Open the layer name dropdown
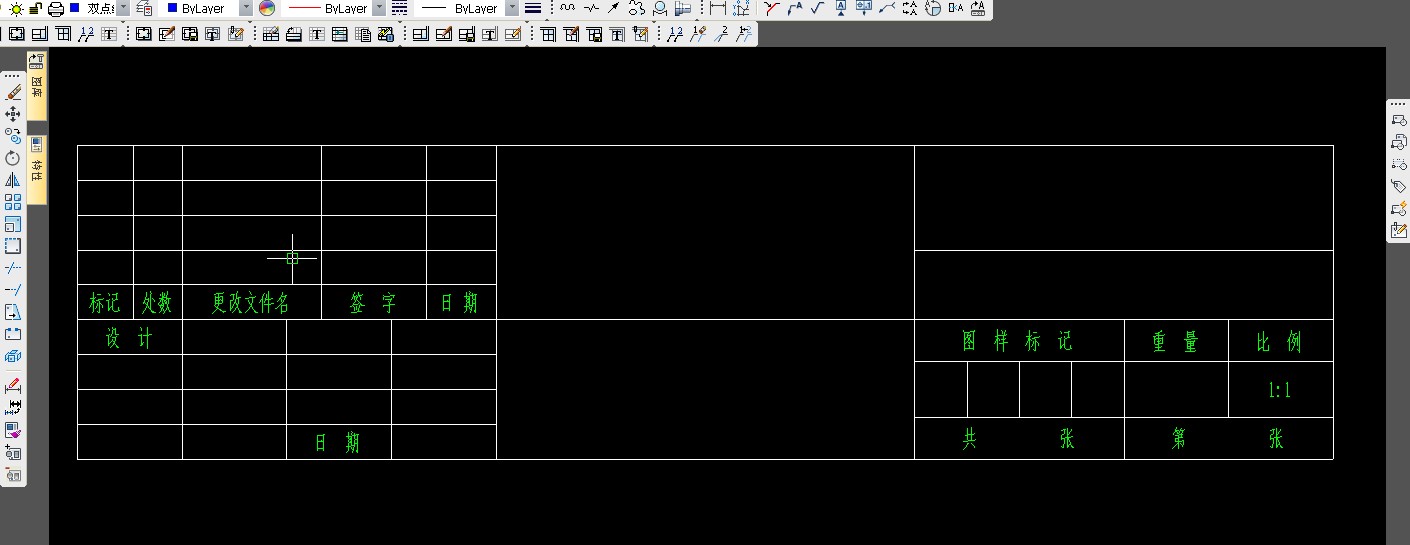Image resolution: width=1410 pixels, height=545 pixels. (x=123, y=8)
